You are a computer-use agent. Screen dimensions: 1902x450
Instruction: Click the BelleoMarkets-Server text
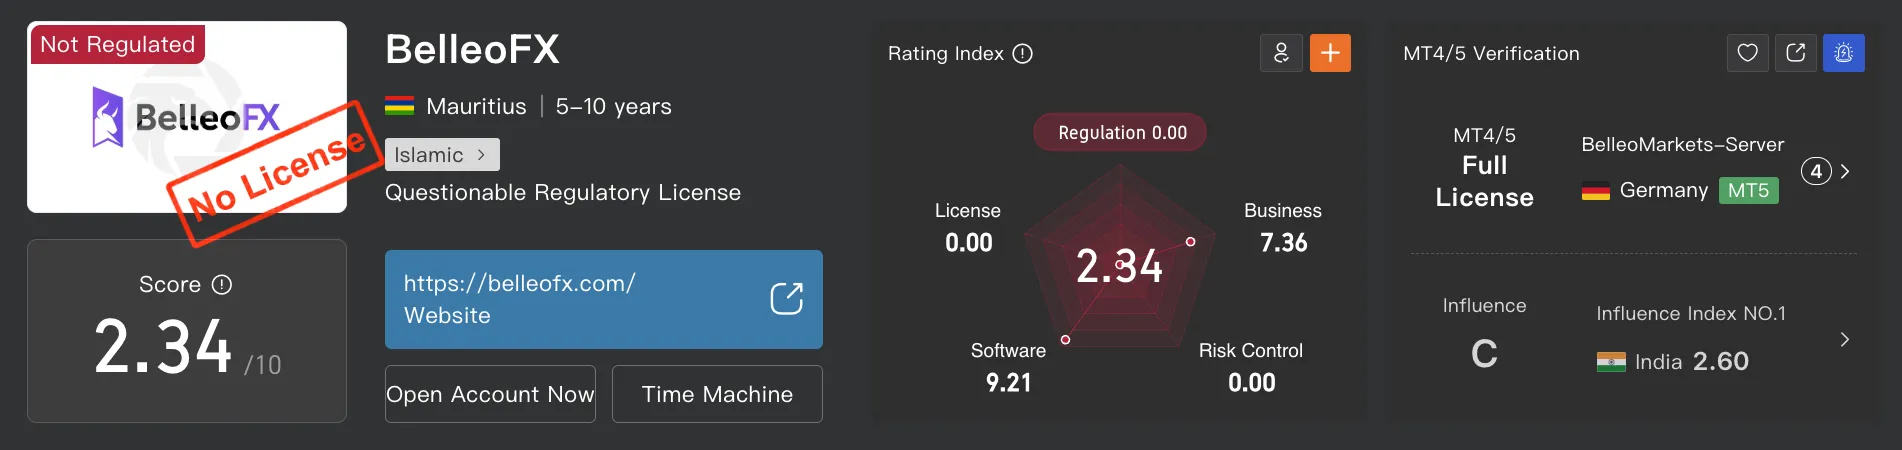tap(1682, 145)
